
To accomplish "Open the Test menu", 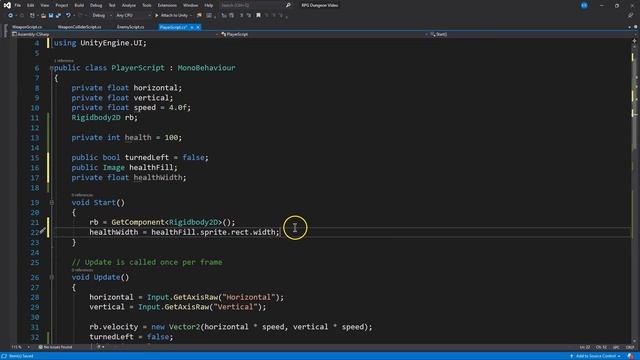I will click(112, 5).
